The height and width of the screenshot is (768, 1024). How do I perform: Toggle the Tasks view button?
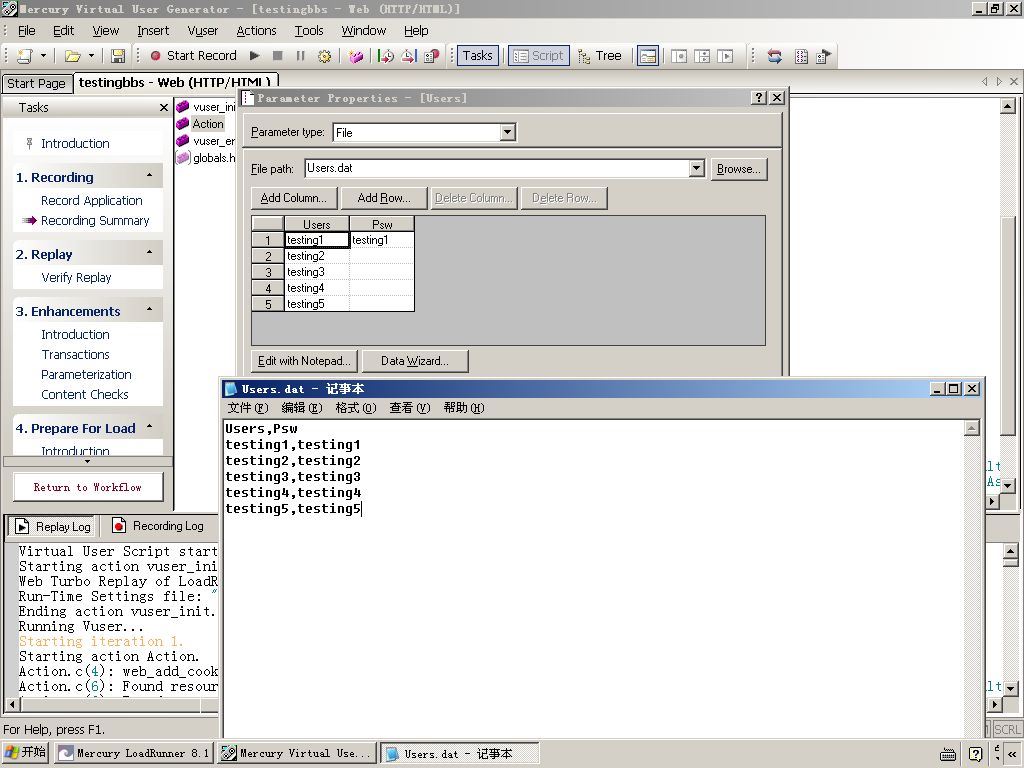478,56
